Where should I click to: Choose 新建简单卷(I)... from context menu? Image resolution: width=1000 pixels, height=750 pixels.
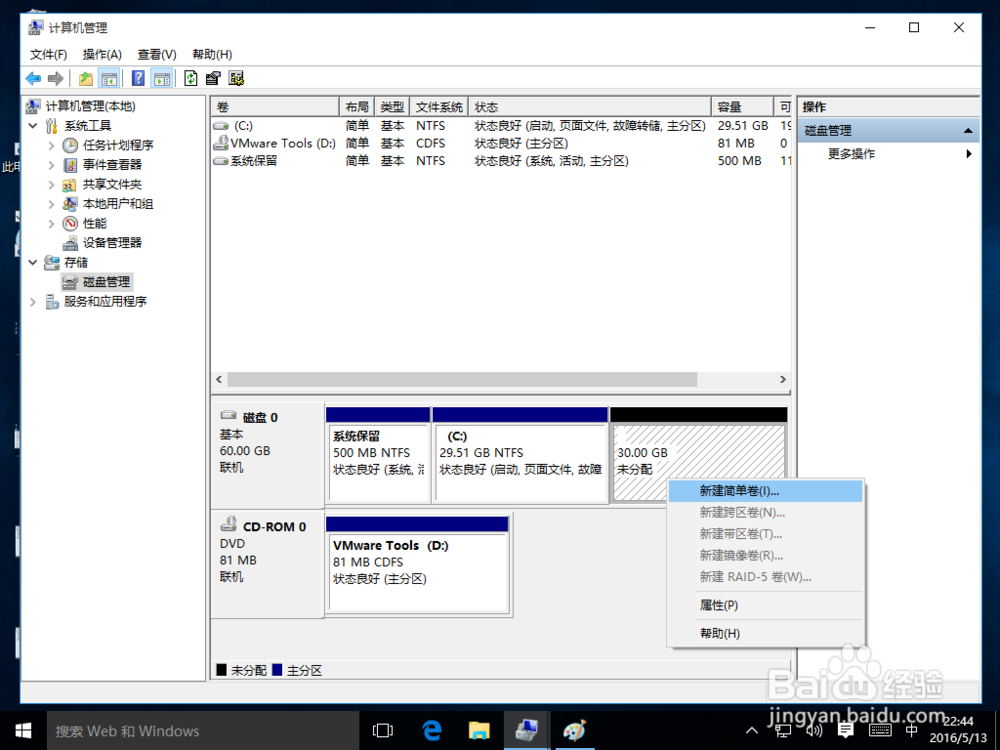click(765, 491)
